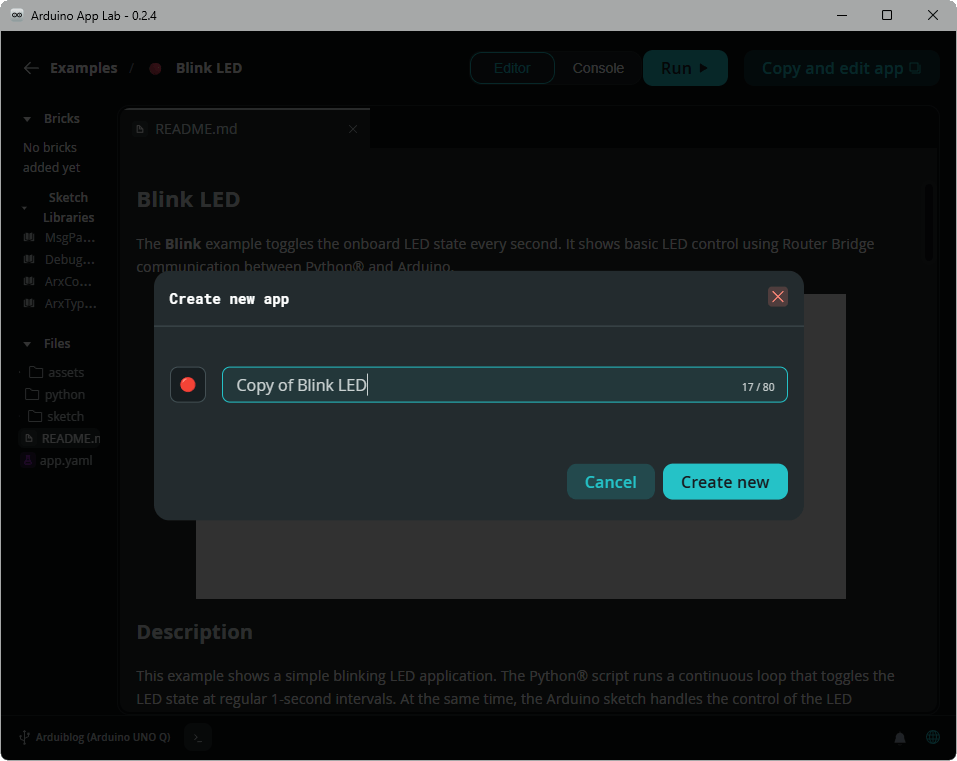Click the app name input field
The width and height of the screenshot is (957, 761).
point(480,385)
